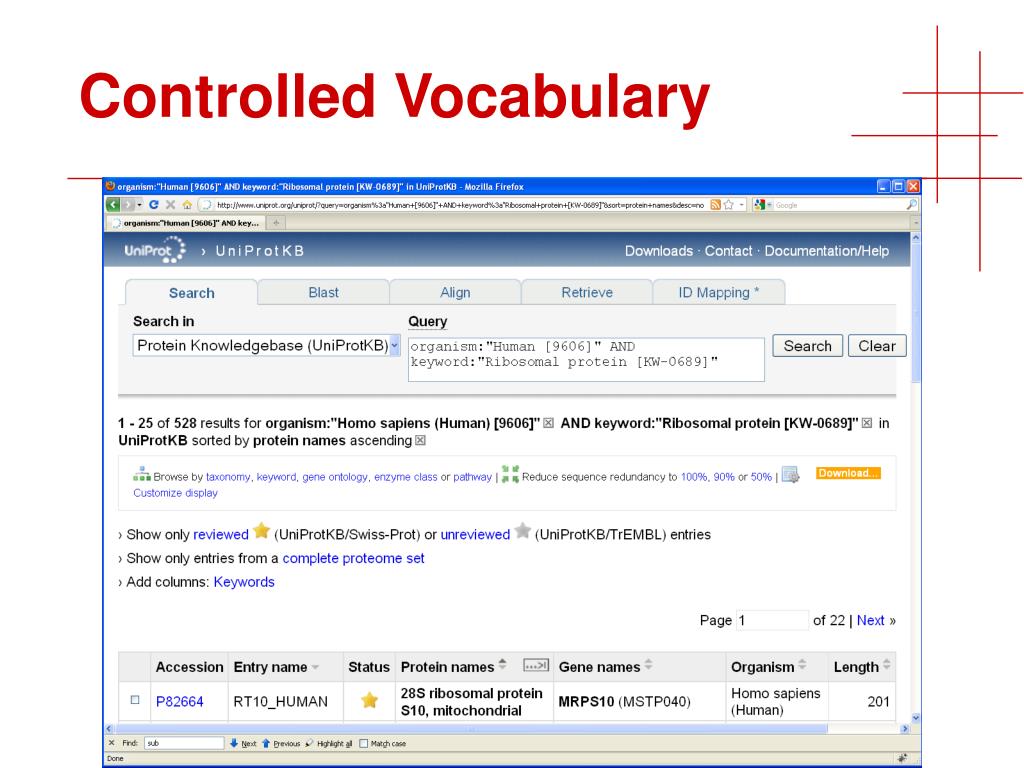The width and height of the screenshot is (1024, 768).
Task: Click the vertical scrollbar down arrow
Action: (916, 718)
